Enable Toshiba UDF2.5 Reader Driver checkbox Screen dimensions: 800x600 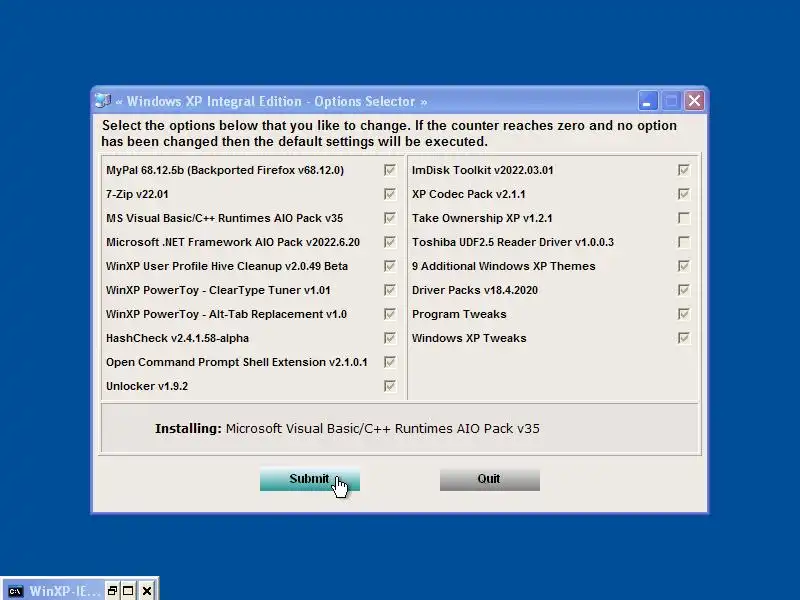[684, 242]
